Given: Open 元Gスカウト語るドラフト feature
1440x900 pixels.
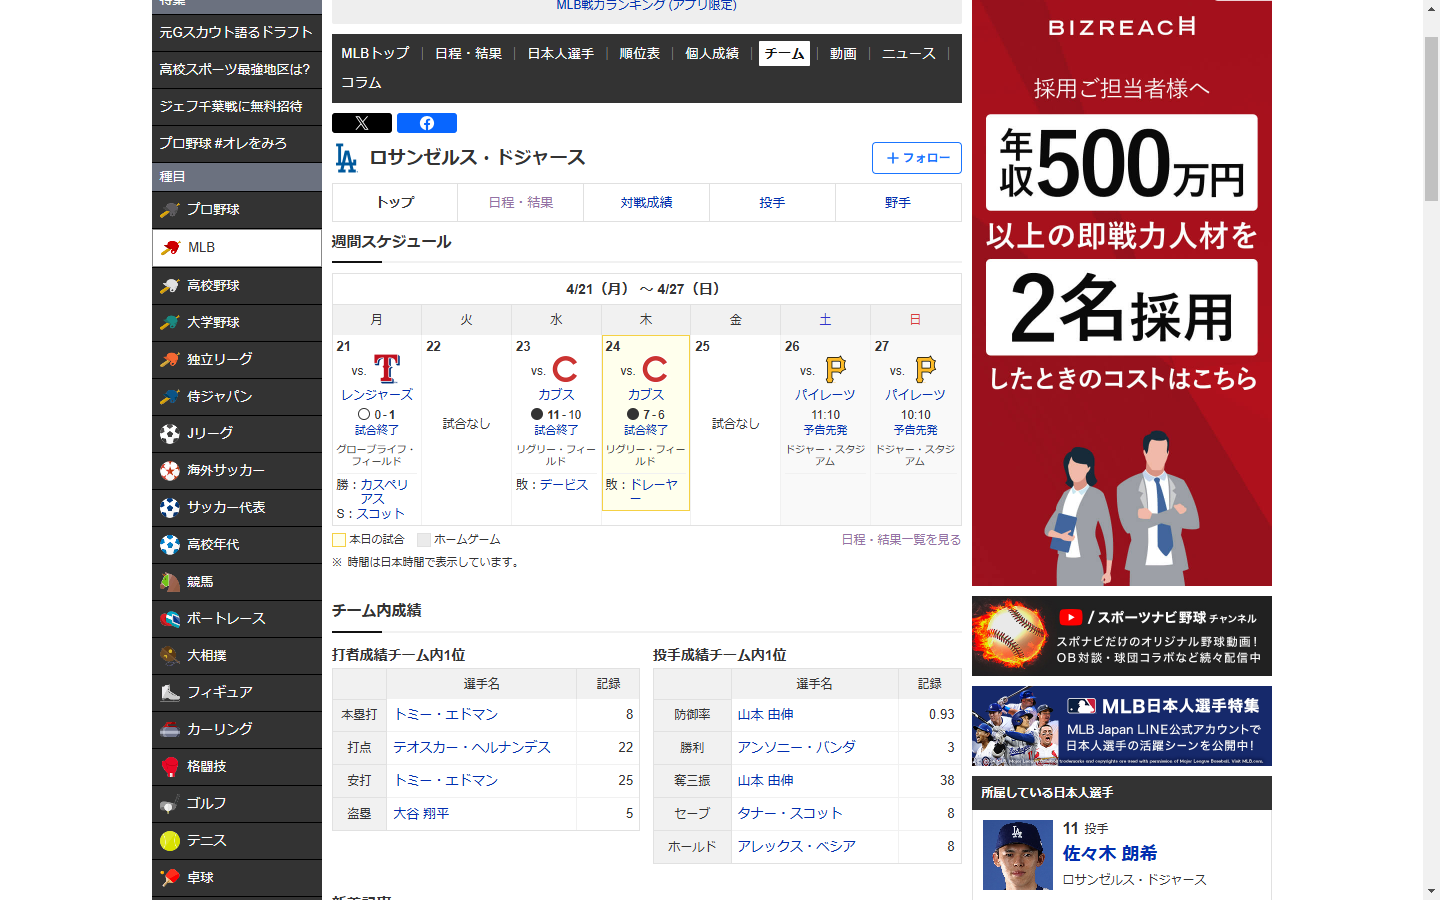Looking at the screenshot, I should click(x=237, y=32).
